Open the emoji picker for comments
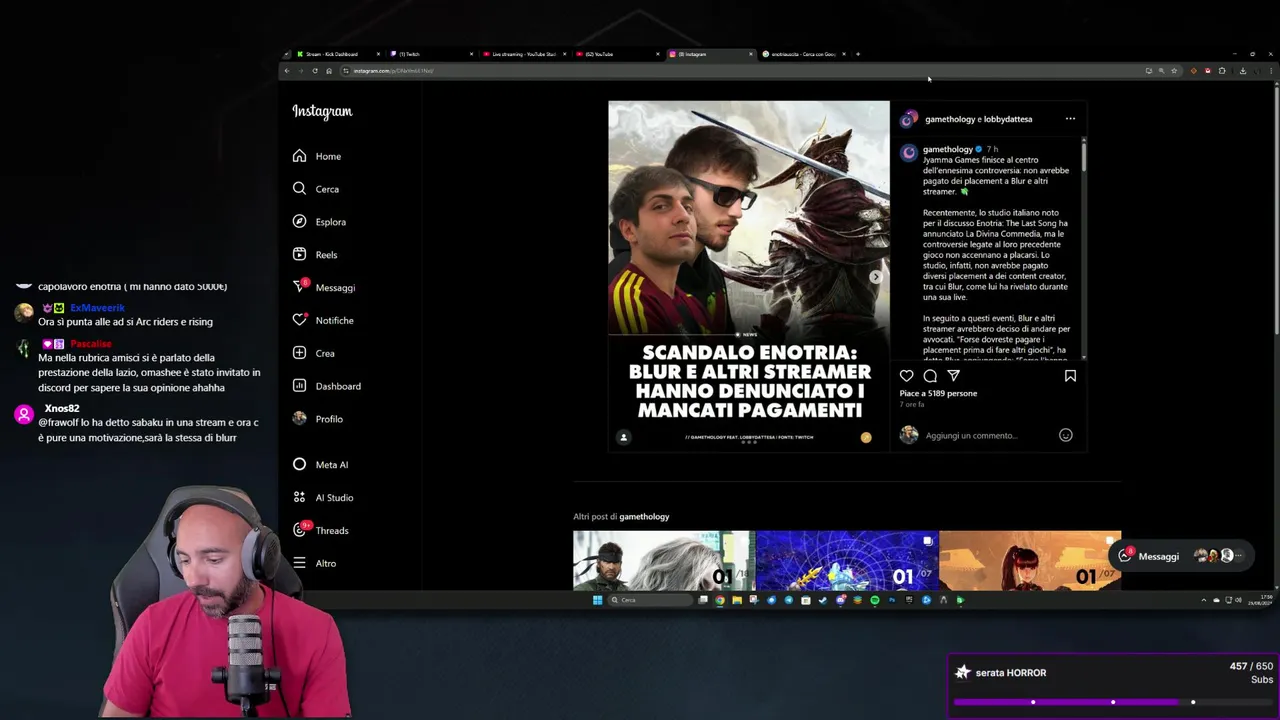Viewport: 1280px width, 720px height. point(1066,435)
